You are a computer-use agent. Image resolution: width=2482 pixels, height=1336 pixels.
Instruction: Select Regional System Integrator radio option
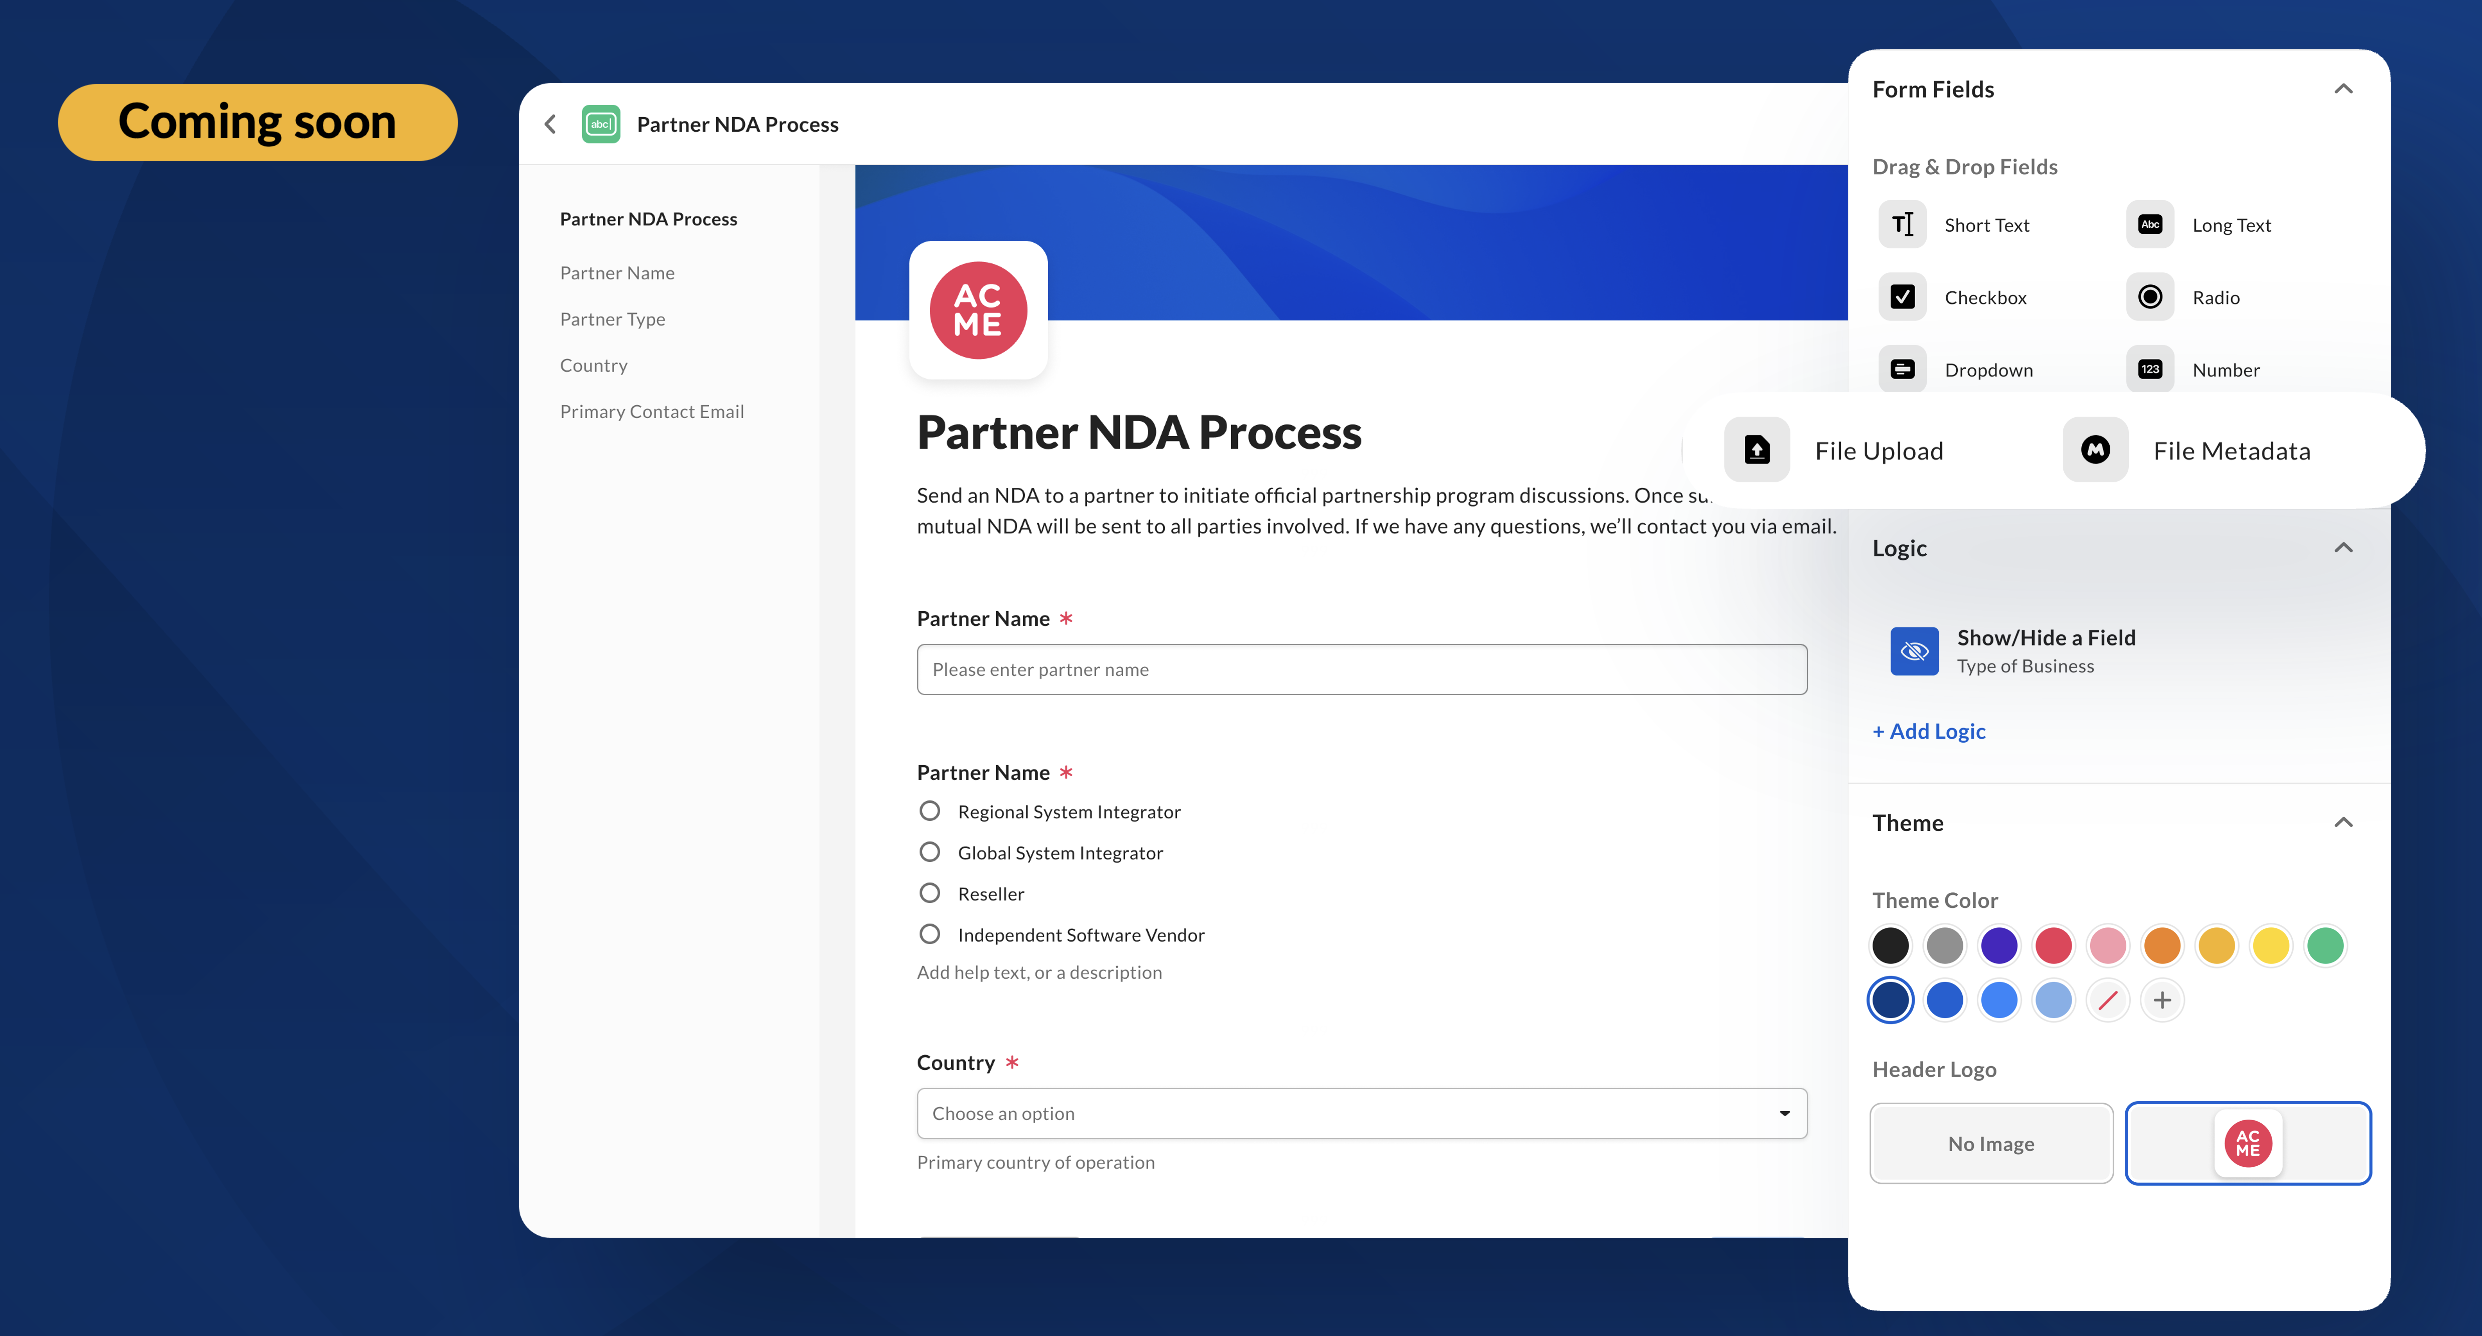[x=930, y=811]
